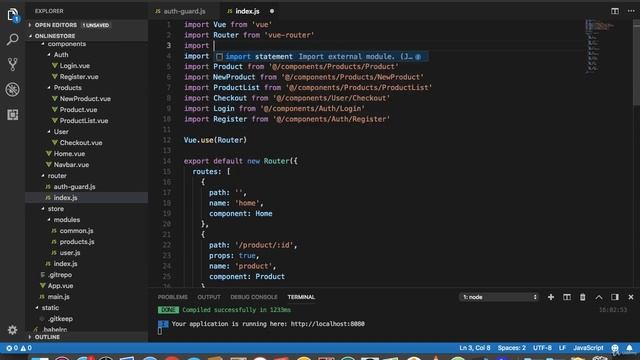
Task: Maximize terminal panel with up chevron
Action: [x=599, y=297]
